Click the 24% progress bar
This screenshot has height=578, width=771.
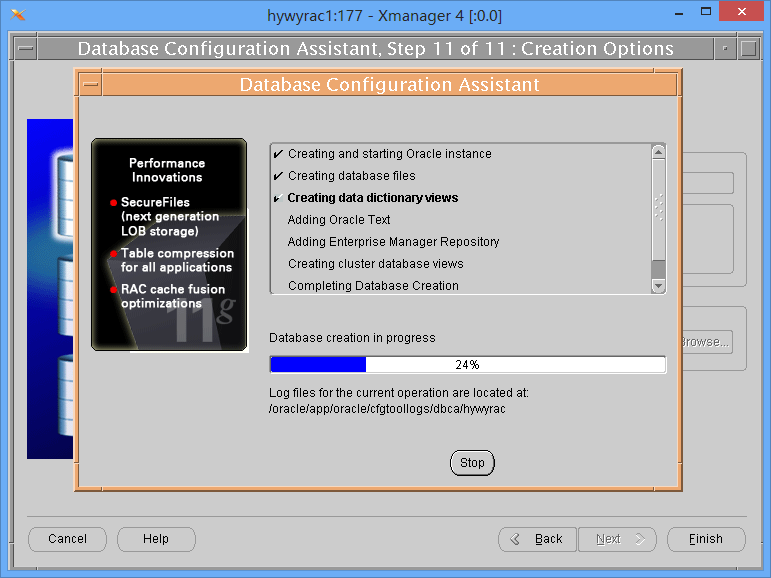pyautogui.click(x=468, y=365)
